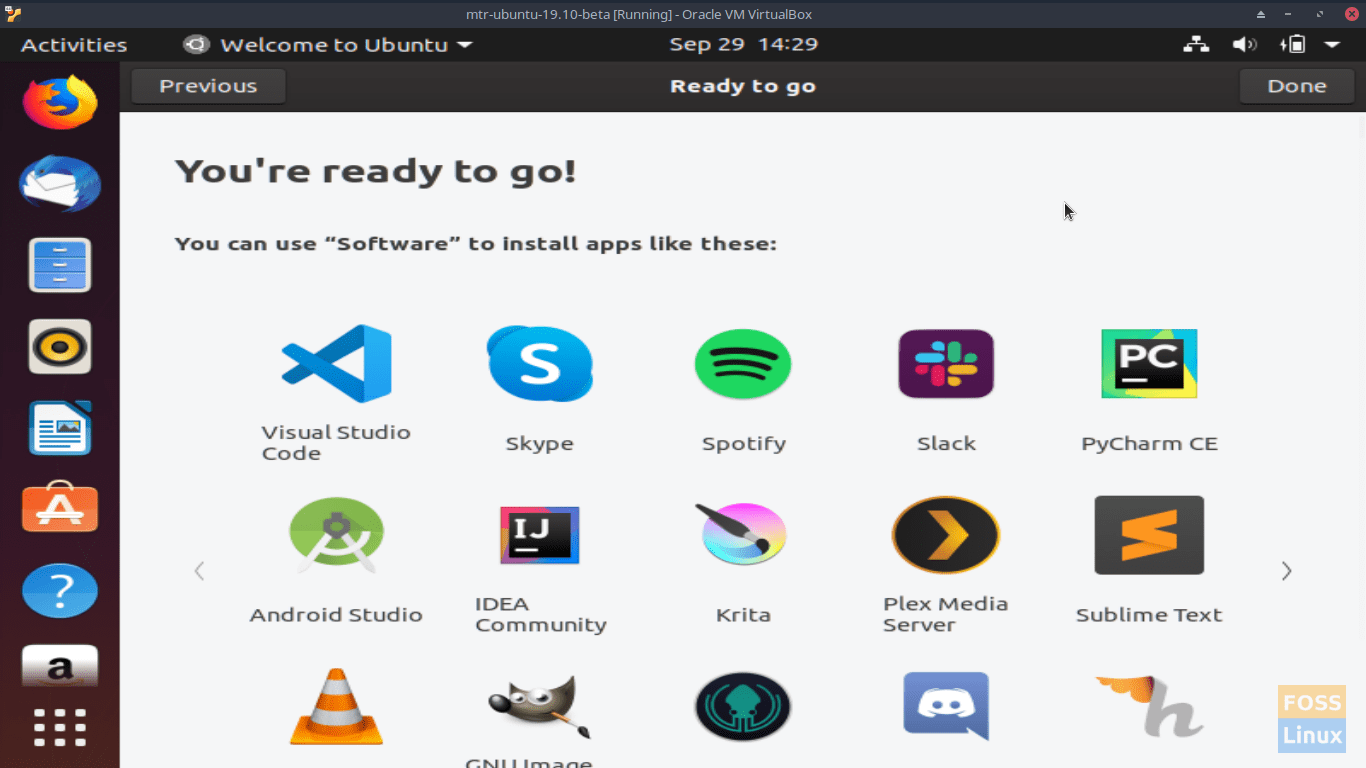Screen dimensions: 1366x768
Task: Launch LibreOffice Writer from the dock
Action: [60, 428]
